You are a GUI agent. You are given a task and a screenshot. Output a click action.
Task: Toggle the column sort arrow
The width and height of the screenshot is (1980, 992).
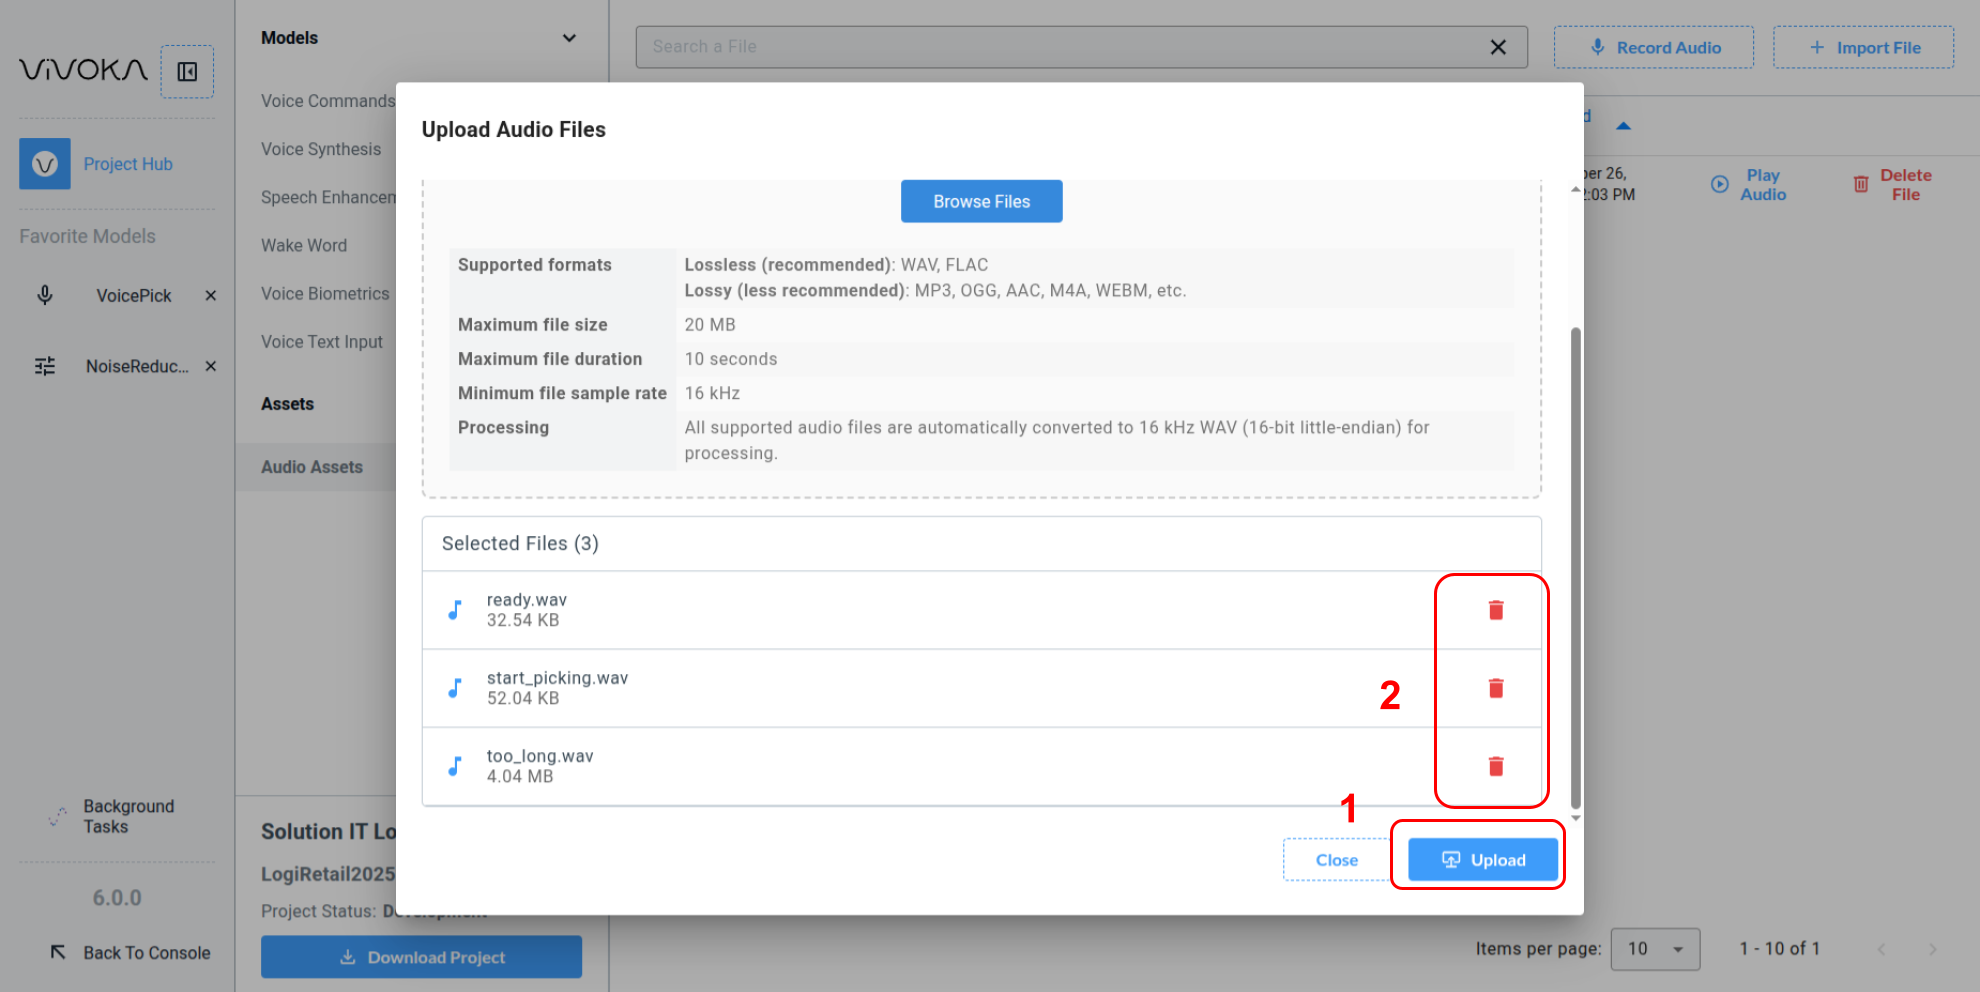(1623, 126)
